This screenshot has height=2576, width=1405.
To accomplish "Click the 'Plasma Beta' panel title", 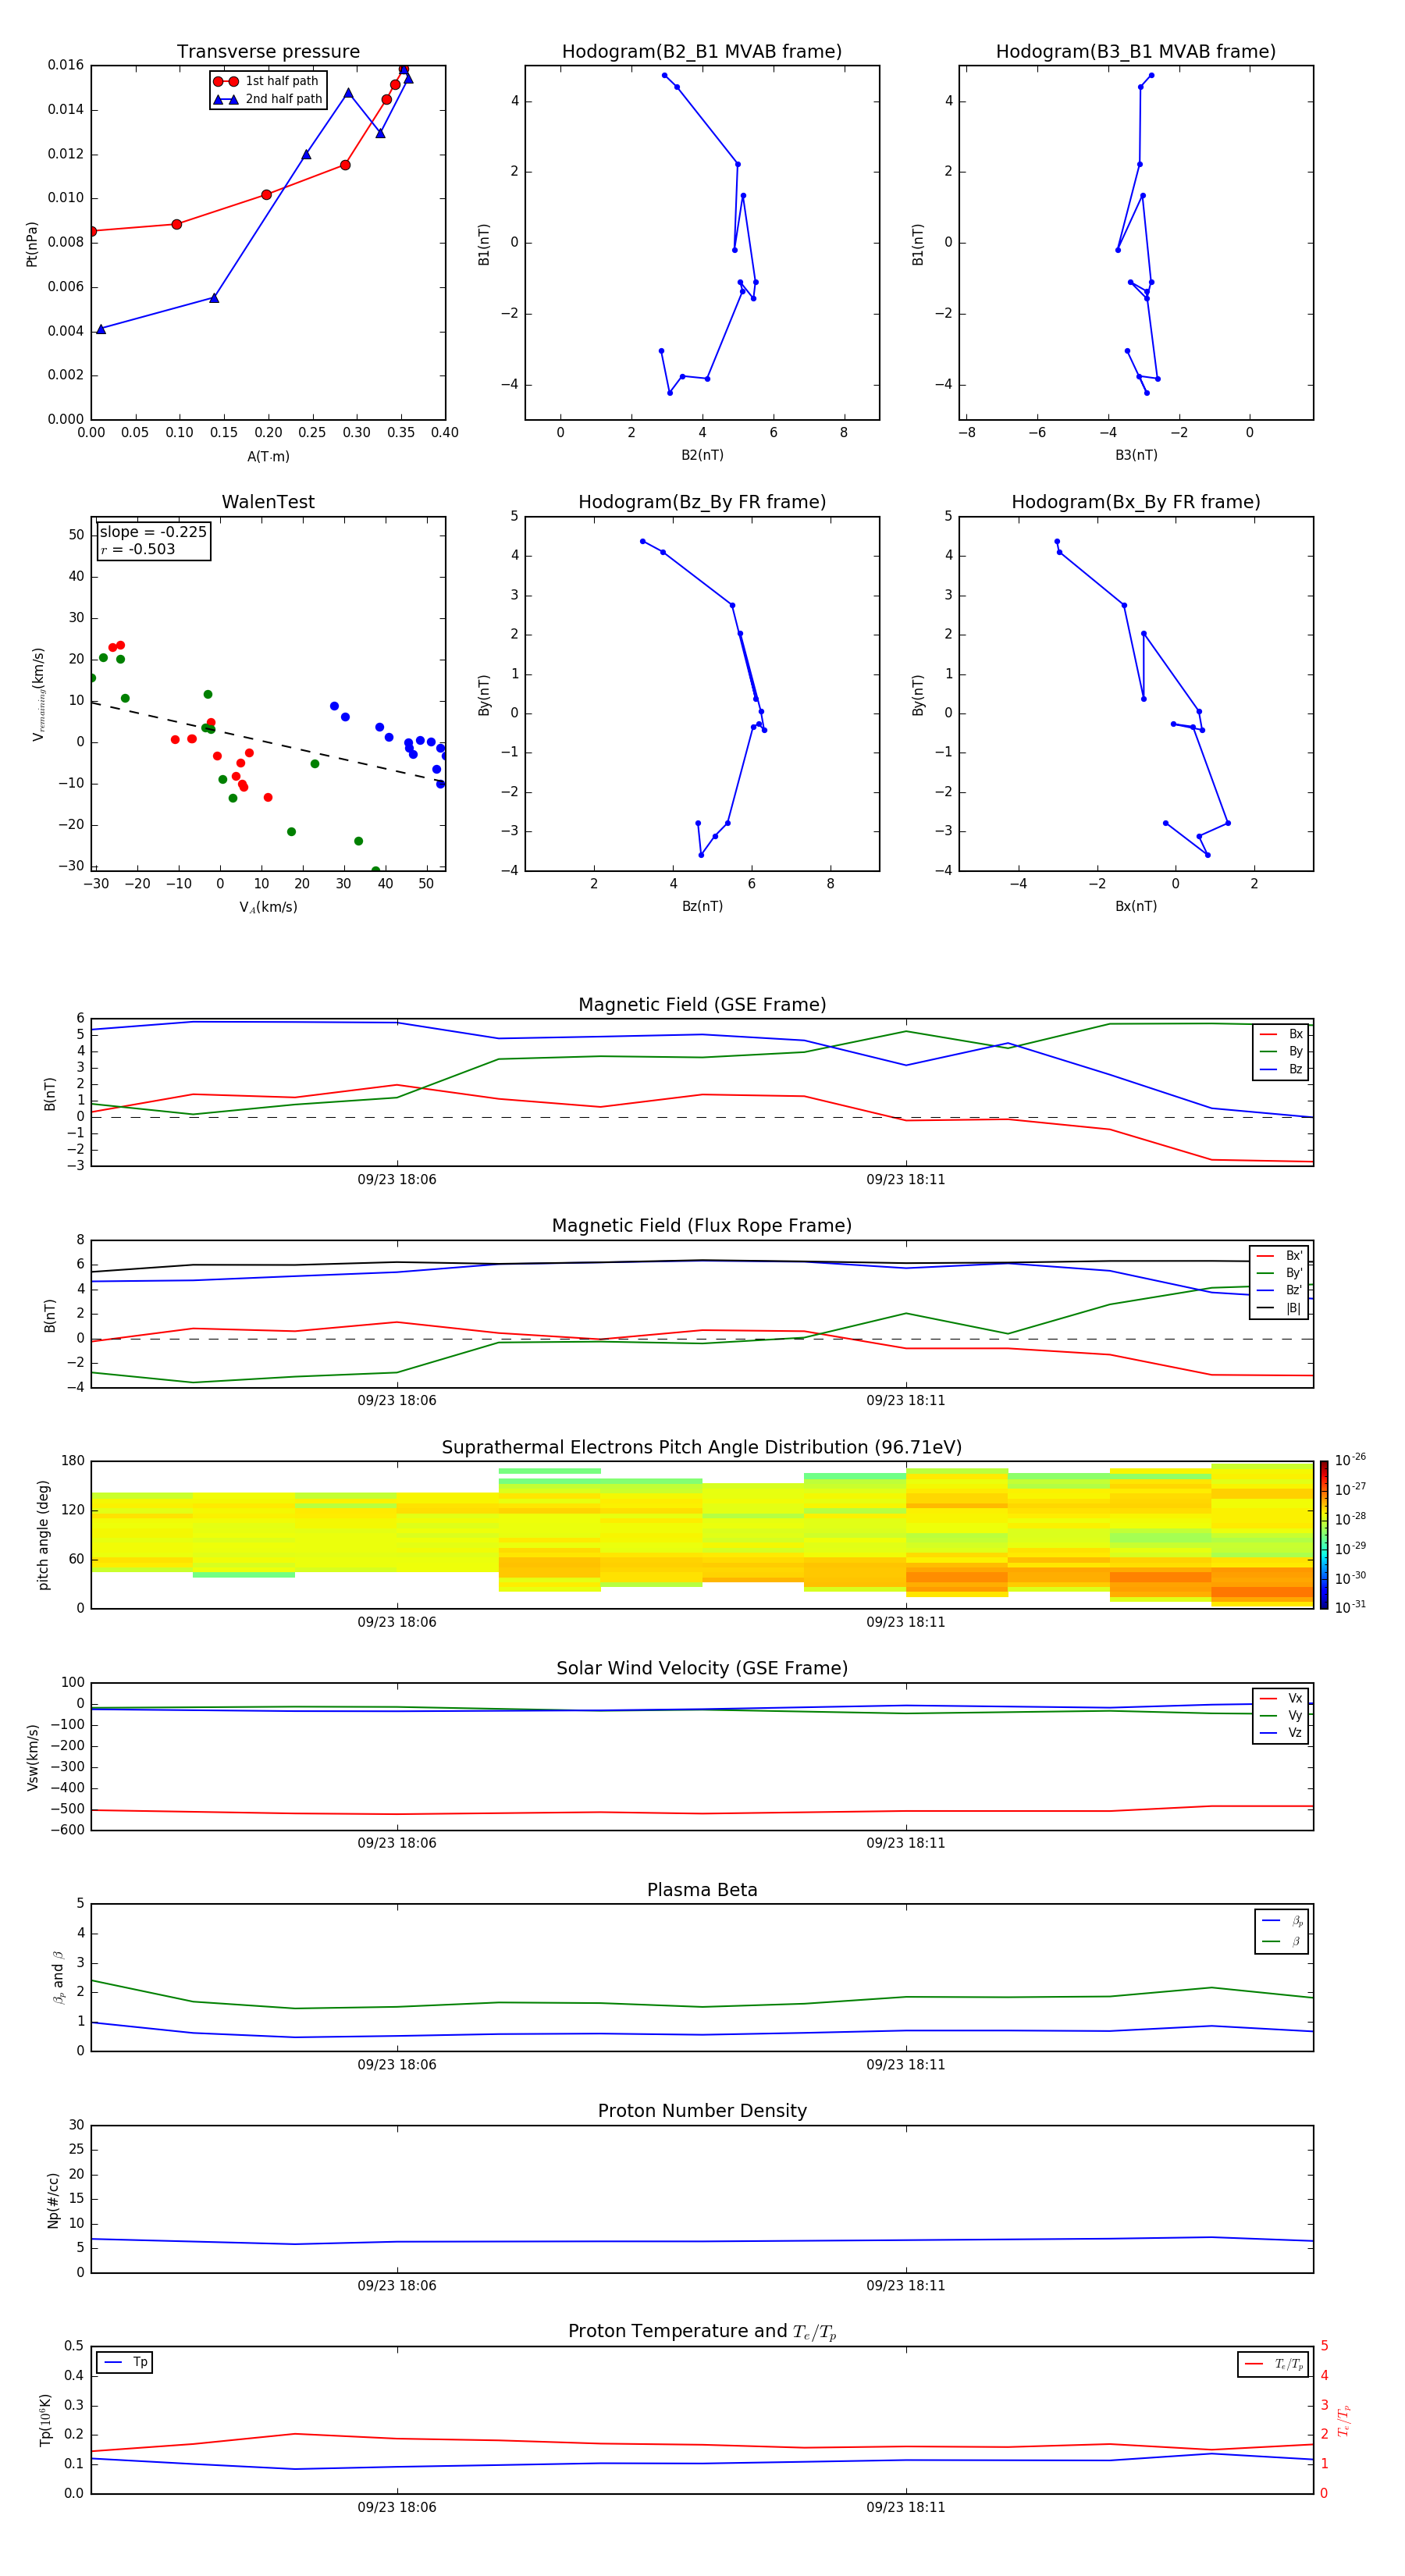I will (702, 1891).
